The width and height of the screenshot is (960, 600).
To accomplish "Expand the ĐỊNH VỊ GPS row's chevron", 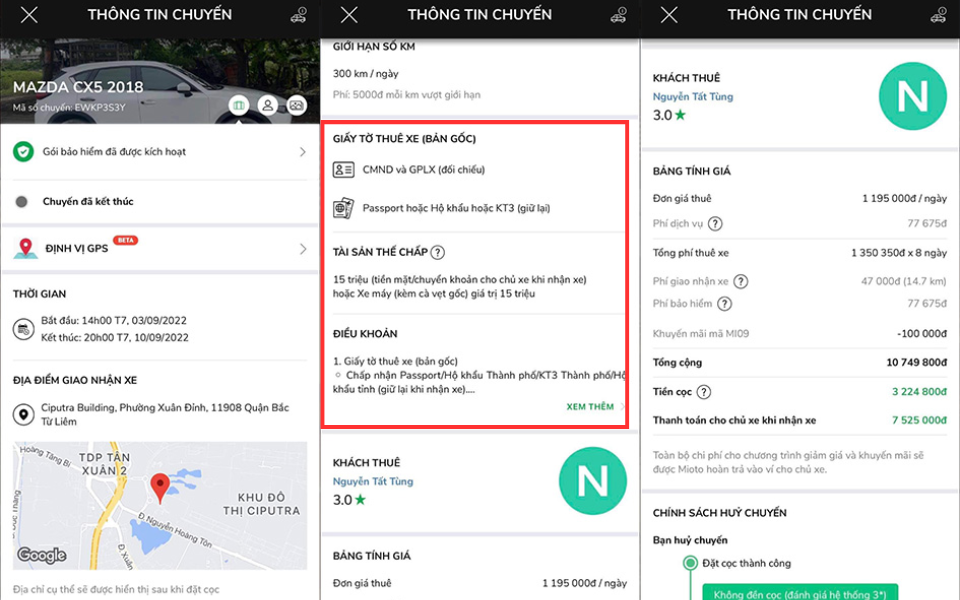I will tap(302, 249).
